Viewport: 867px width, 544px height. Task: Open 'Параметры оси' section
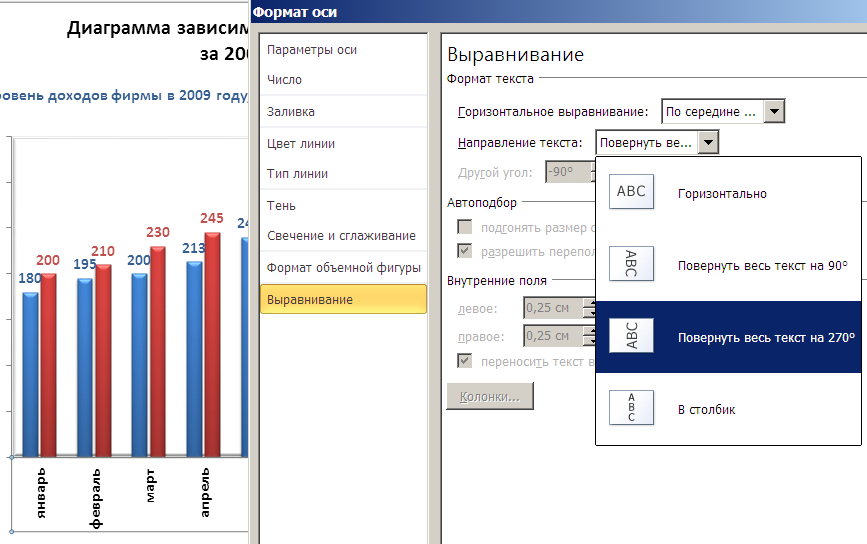coord(343,50)
